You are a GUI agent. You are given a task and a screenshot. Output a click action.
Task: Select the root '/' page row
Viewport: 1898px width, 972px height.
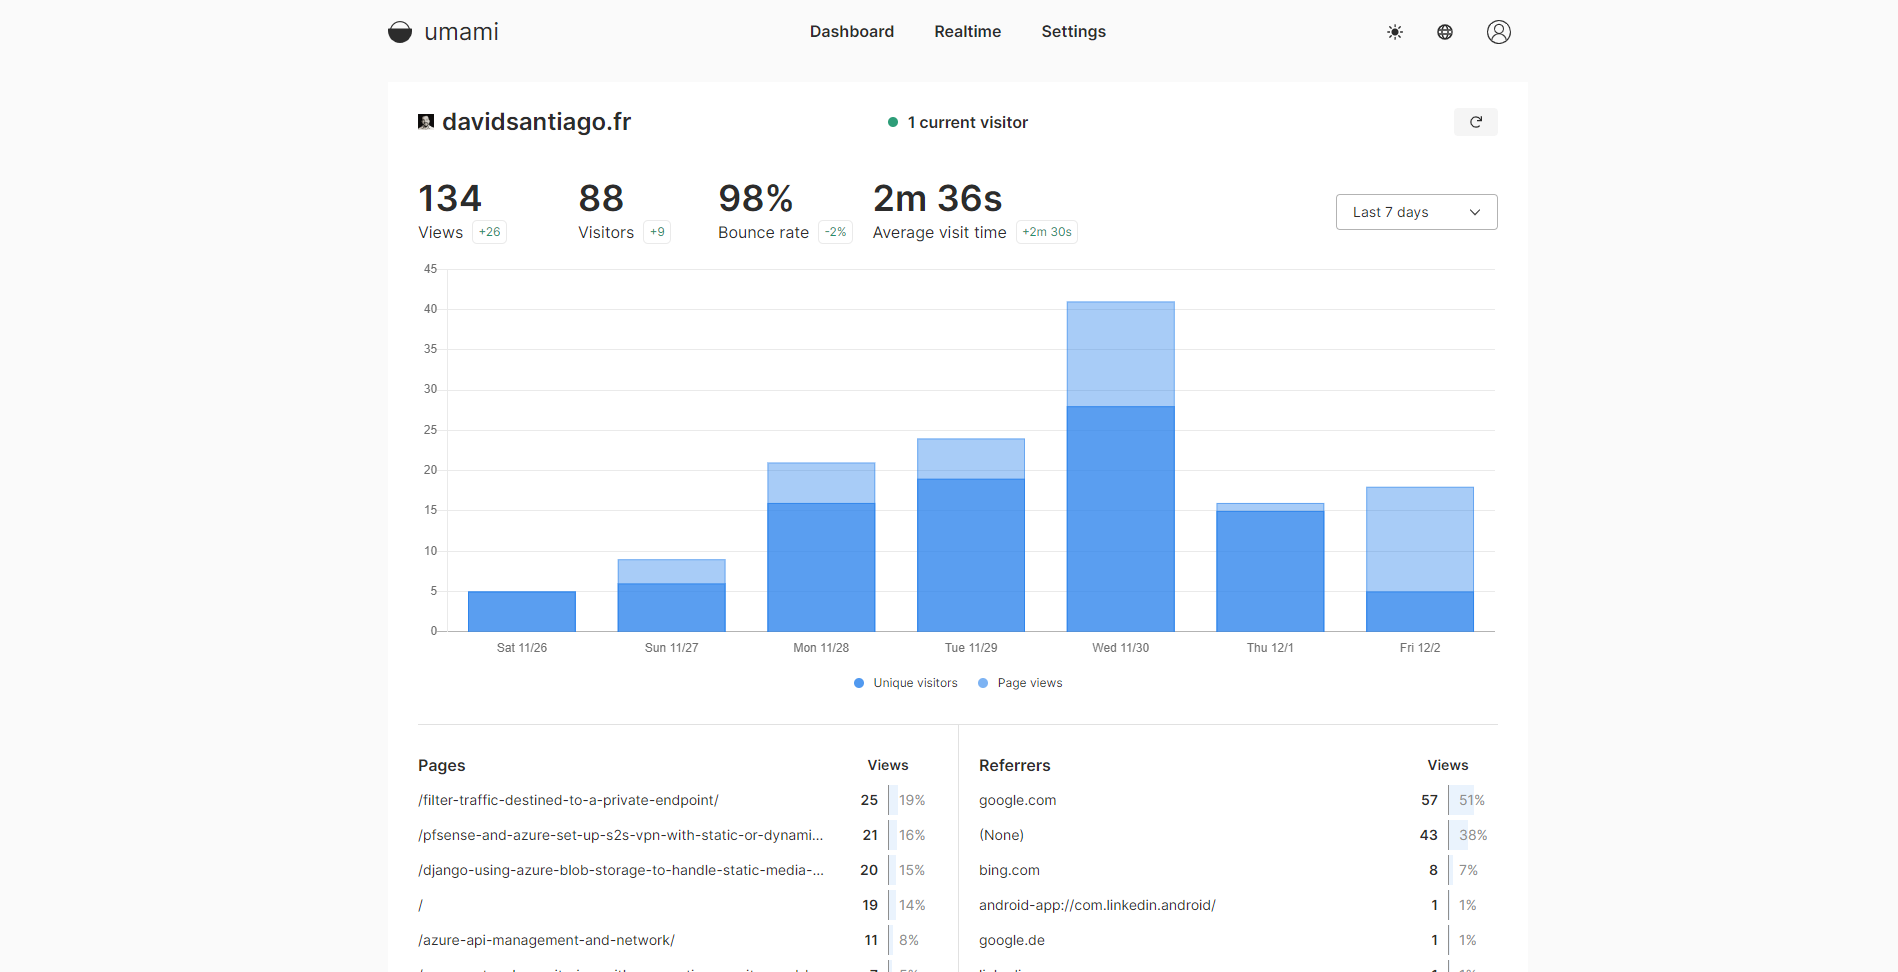[673, 905]
